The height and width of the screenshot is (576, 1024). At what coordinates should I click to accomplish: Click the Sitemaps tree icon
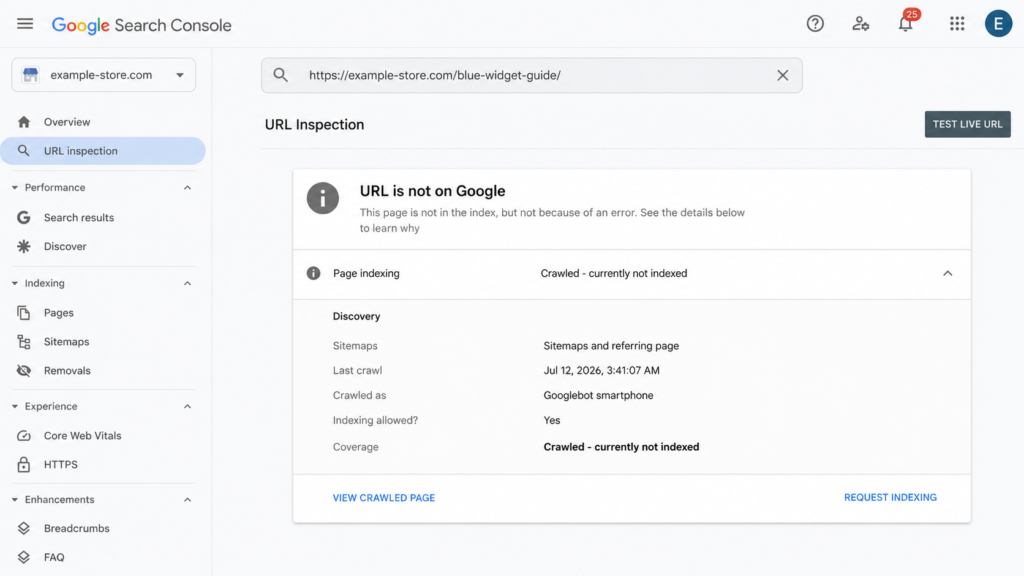coord(24,342)
